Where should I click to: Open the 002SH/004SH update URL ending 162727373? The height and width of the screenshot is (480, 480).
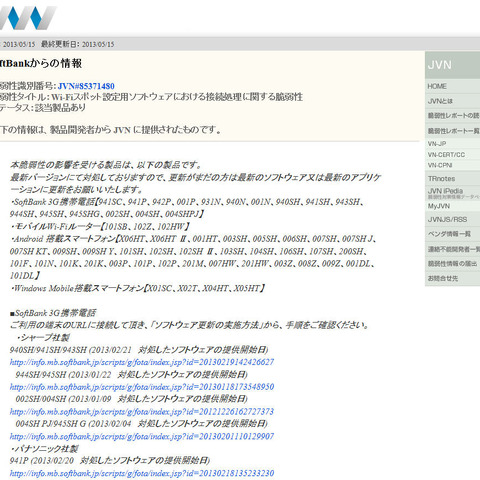click(x=142, y=412)
